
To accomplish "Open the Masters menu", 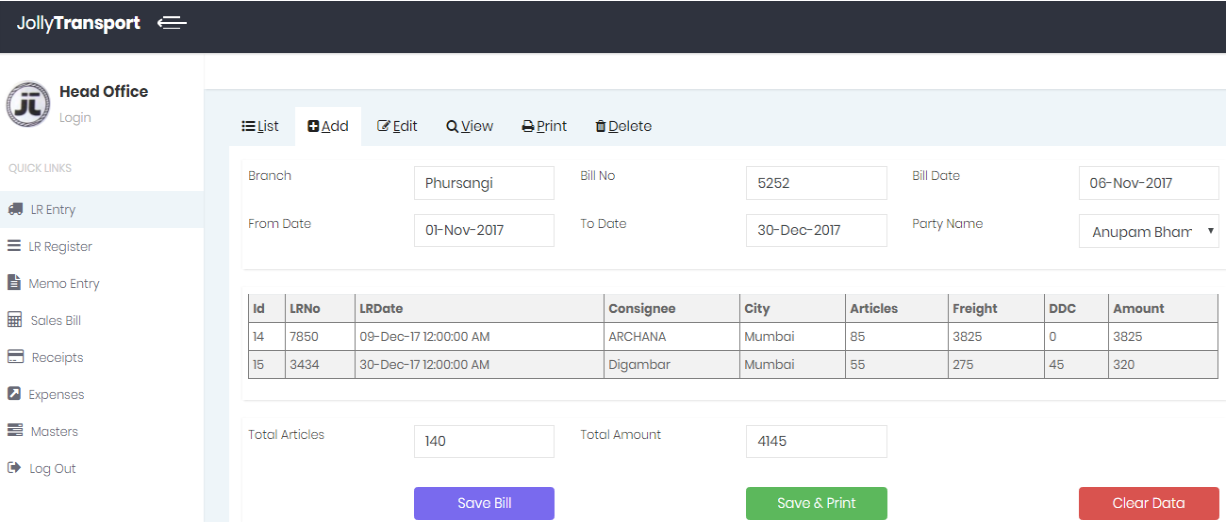I will click(x=102, y=431).
